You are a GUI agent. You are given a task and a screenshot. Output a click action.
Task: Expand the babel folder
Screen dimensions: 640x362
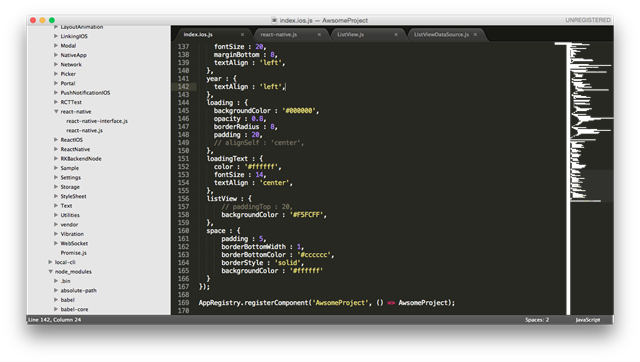tap(56, 300)
